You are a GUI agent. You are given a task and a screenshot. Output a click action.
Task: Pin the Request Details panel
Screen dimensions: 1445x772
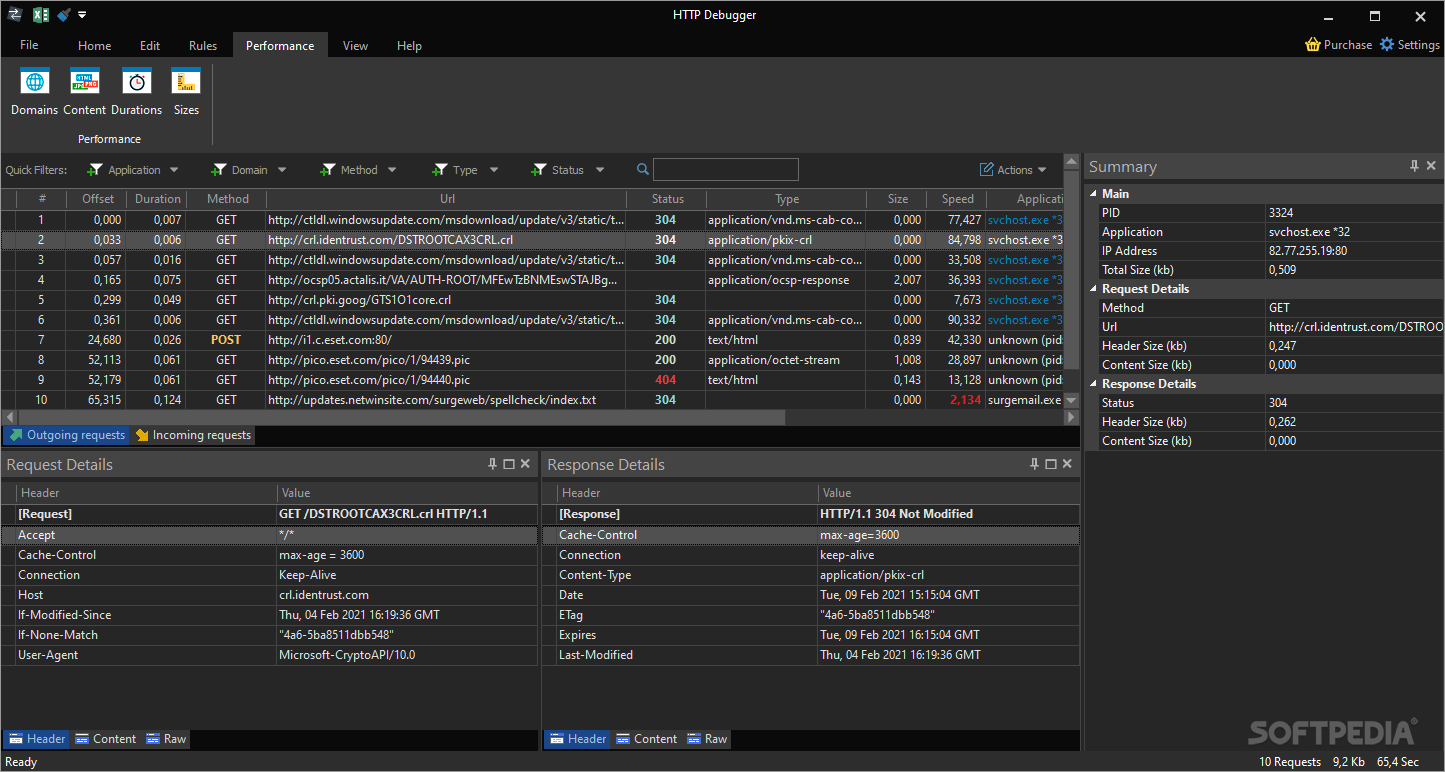click(492, 464)
